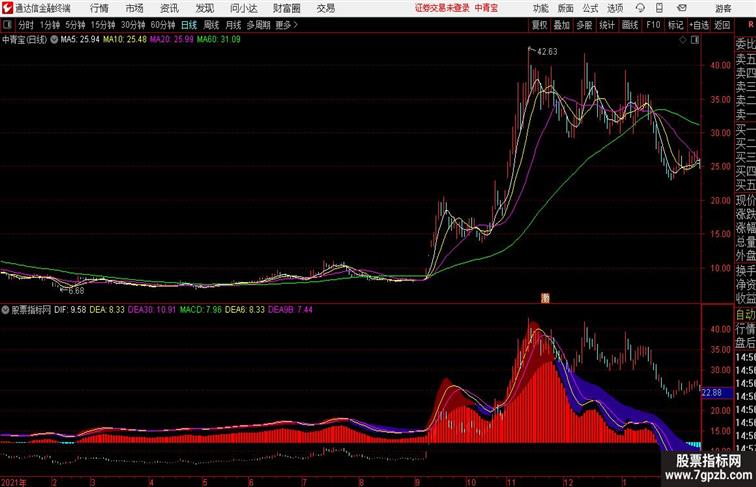
Task: Click the red 中青宝 stock name in title bar
Action: [x=486, y=8]
